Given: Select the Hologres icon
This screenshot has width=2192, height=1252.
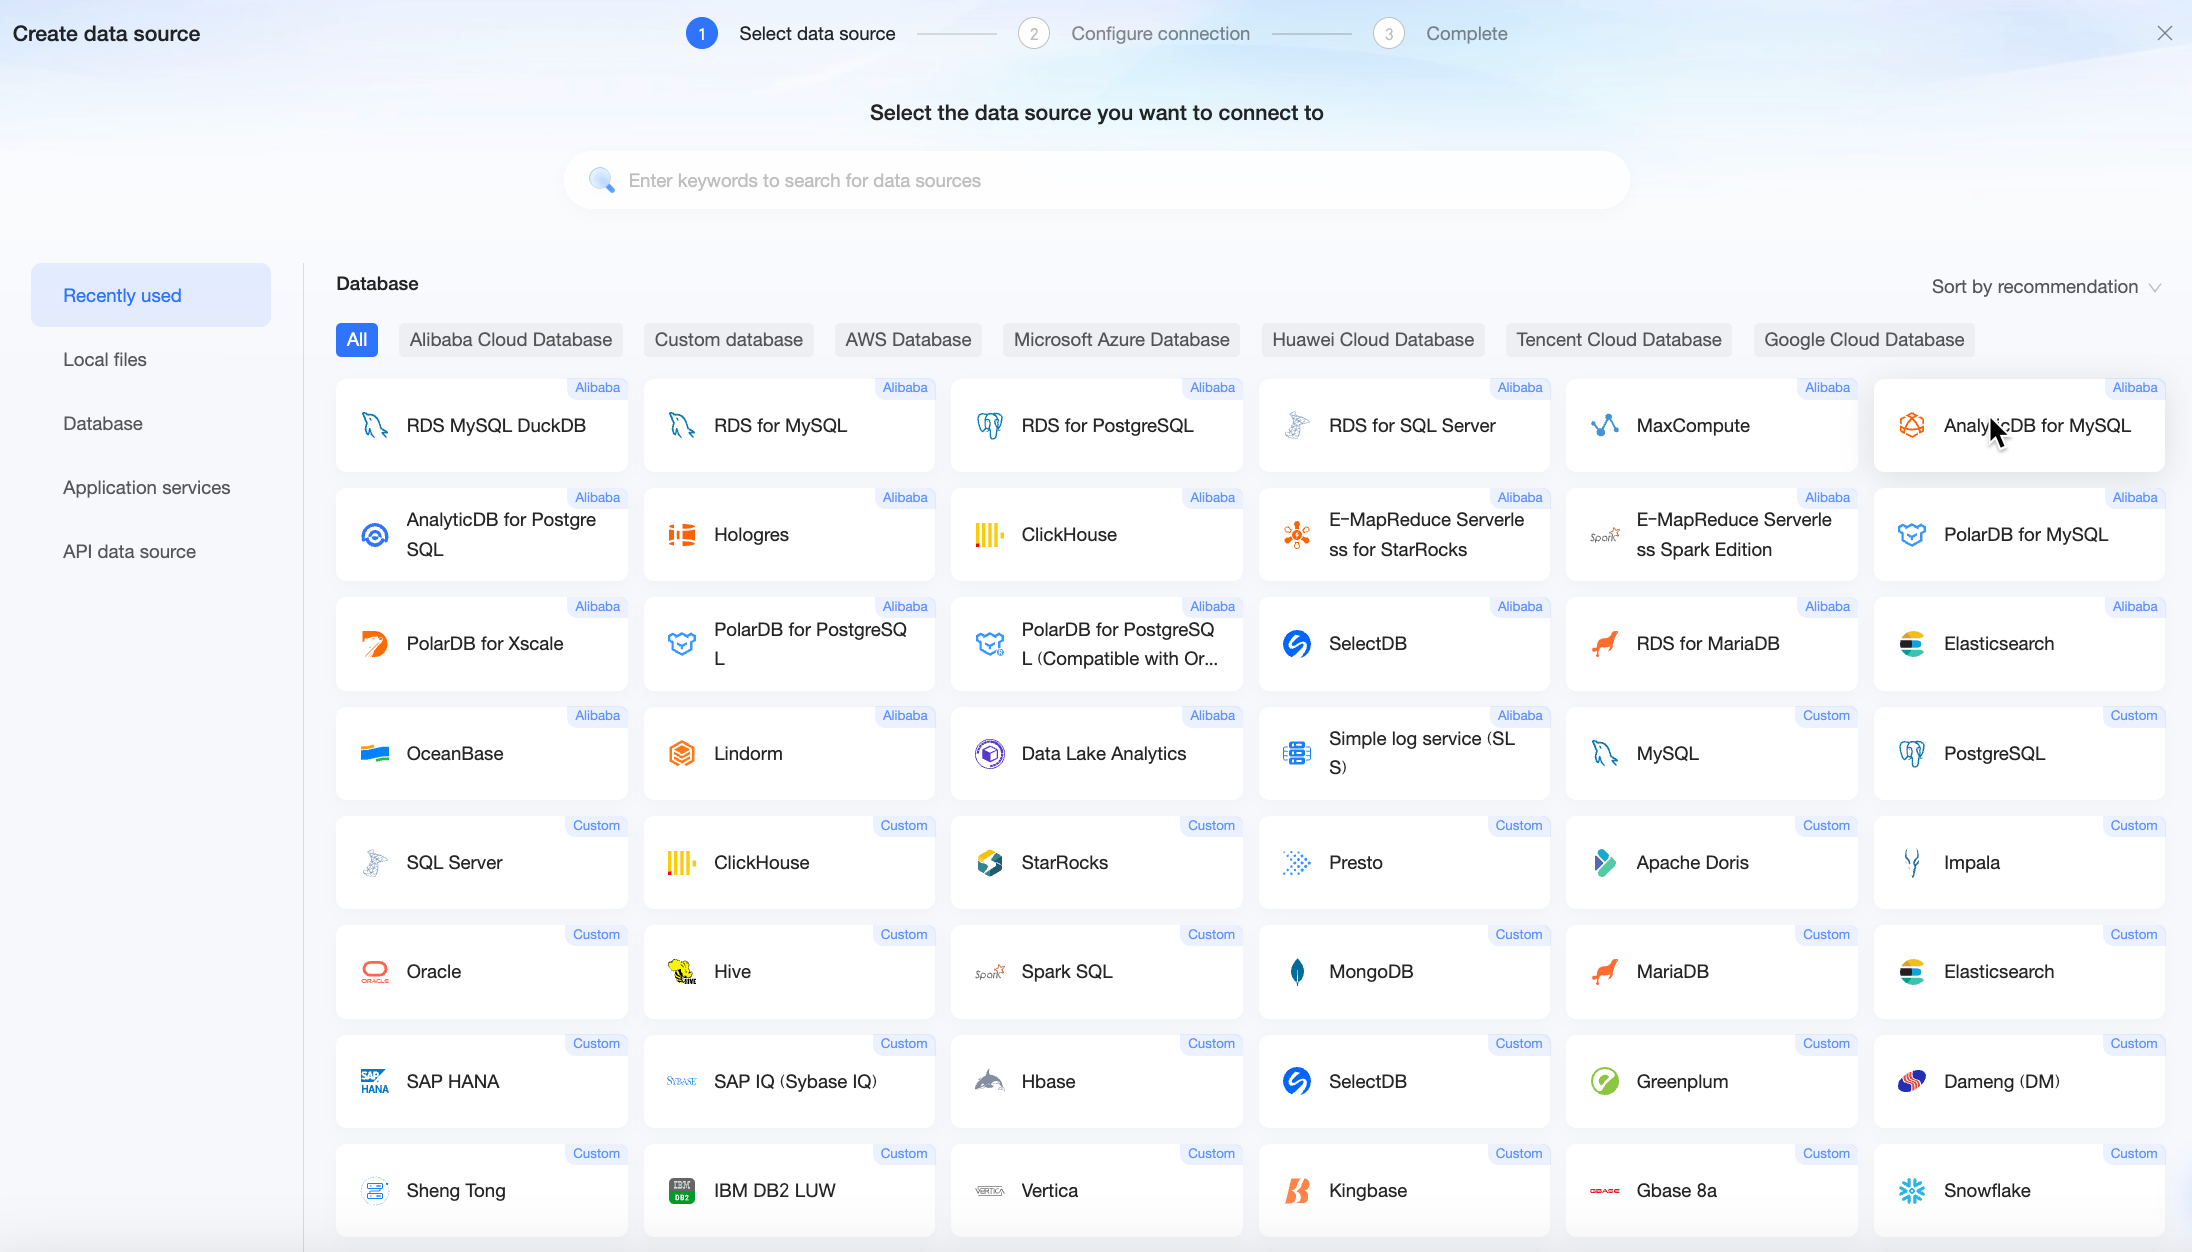Looking at the screenshot, I should [x=682, y=535].
